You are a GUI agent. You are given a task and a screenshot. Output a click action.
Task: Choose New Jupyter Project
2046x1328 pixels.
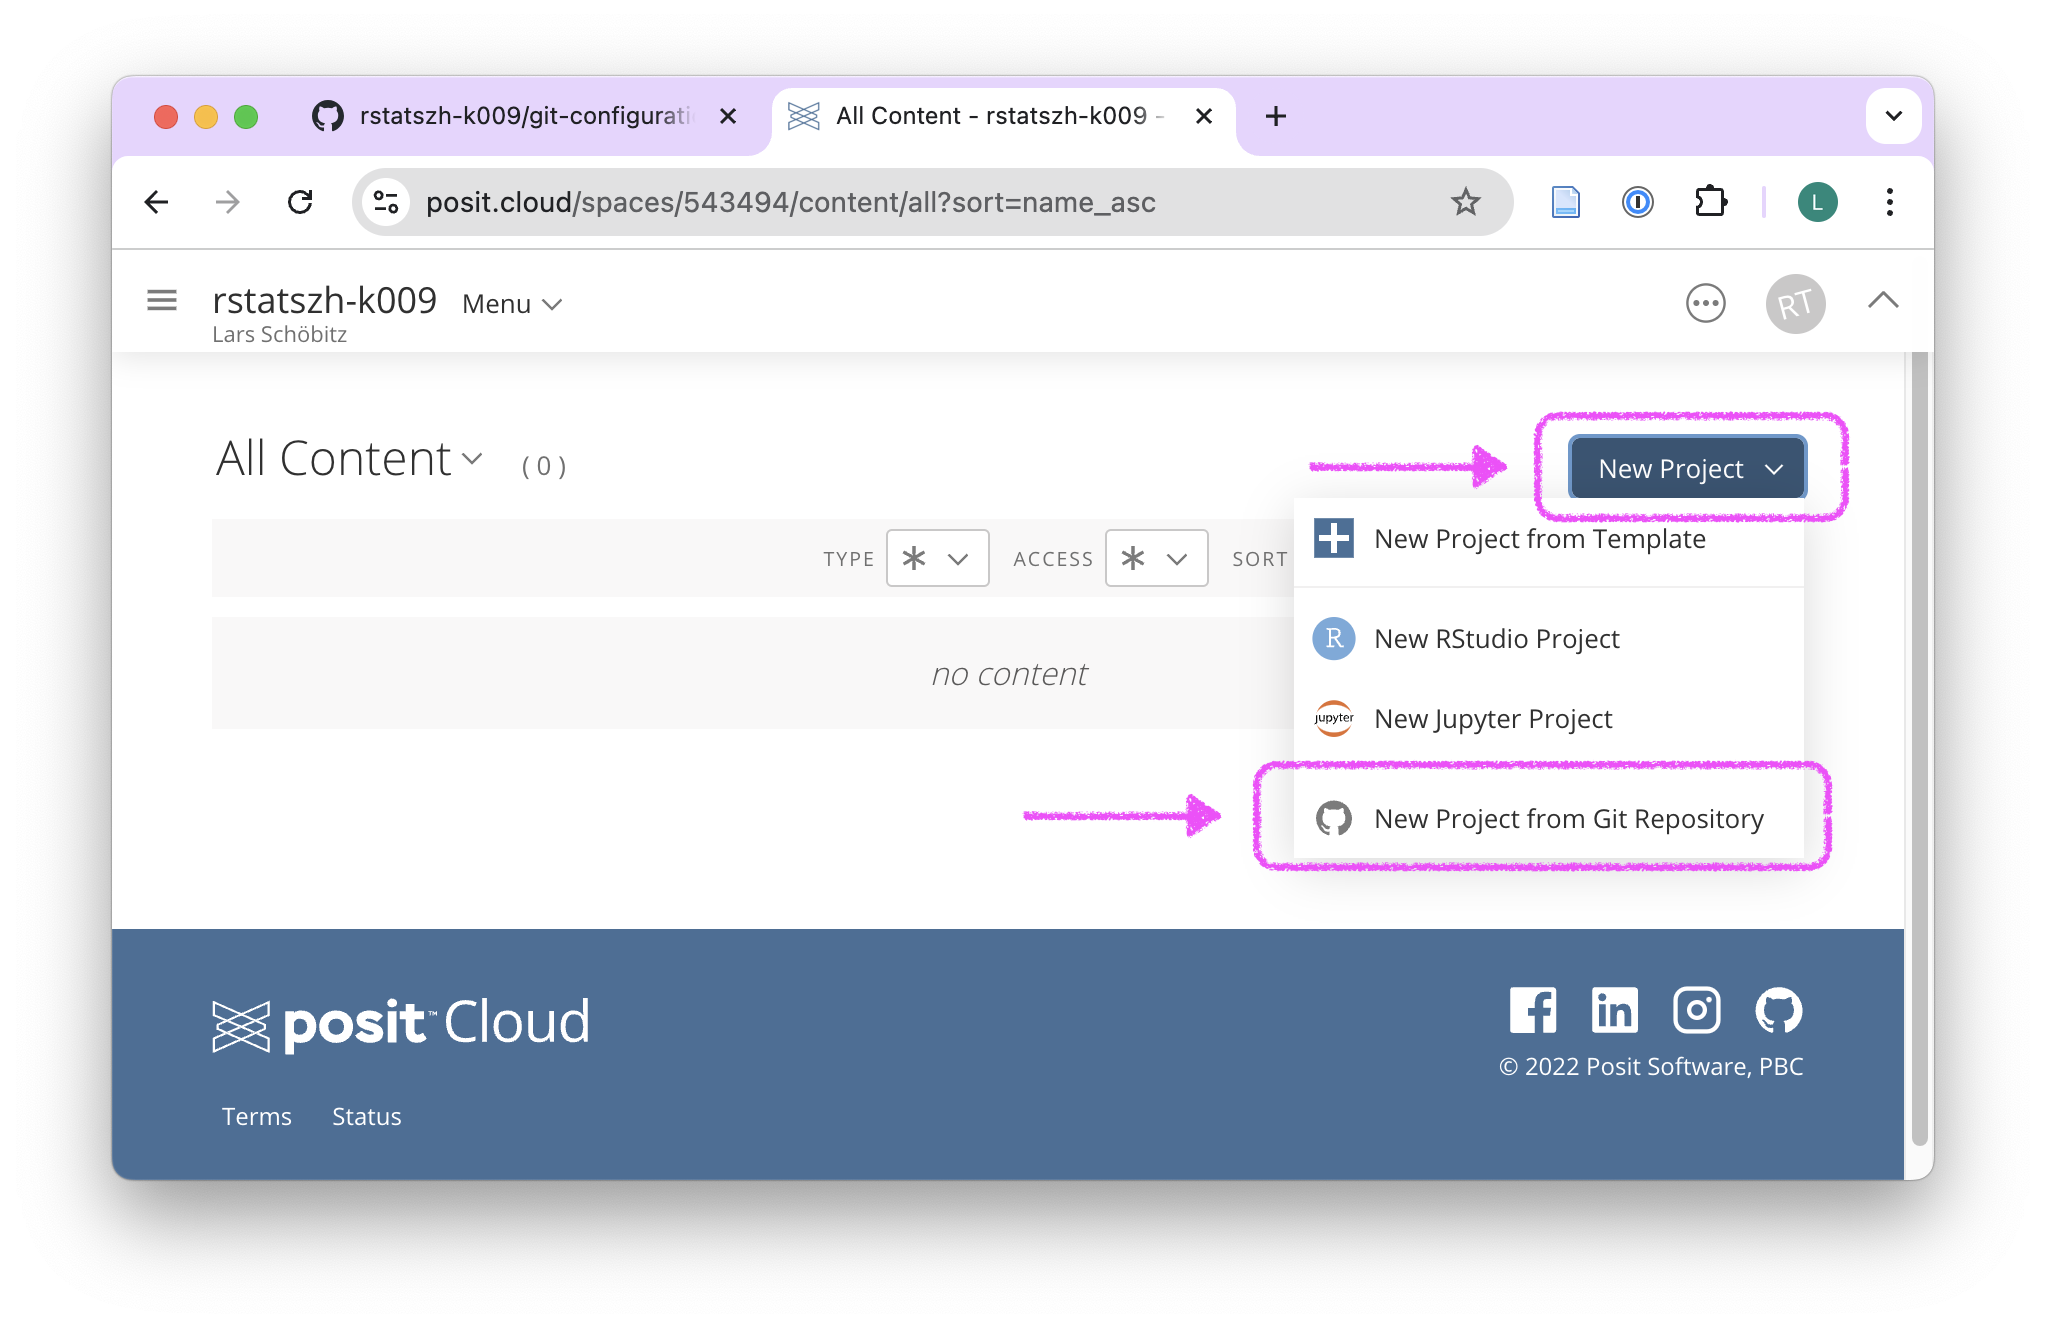tap(1548, 718)
